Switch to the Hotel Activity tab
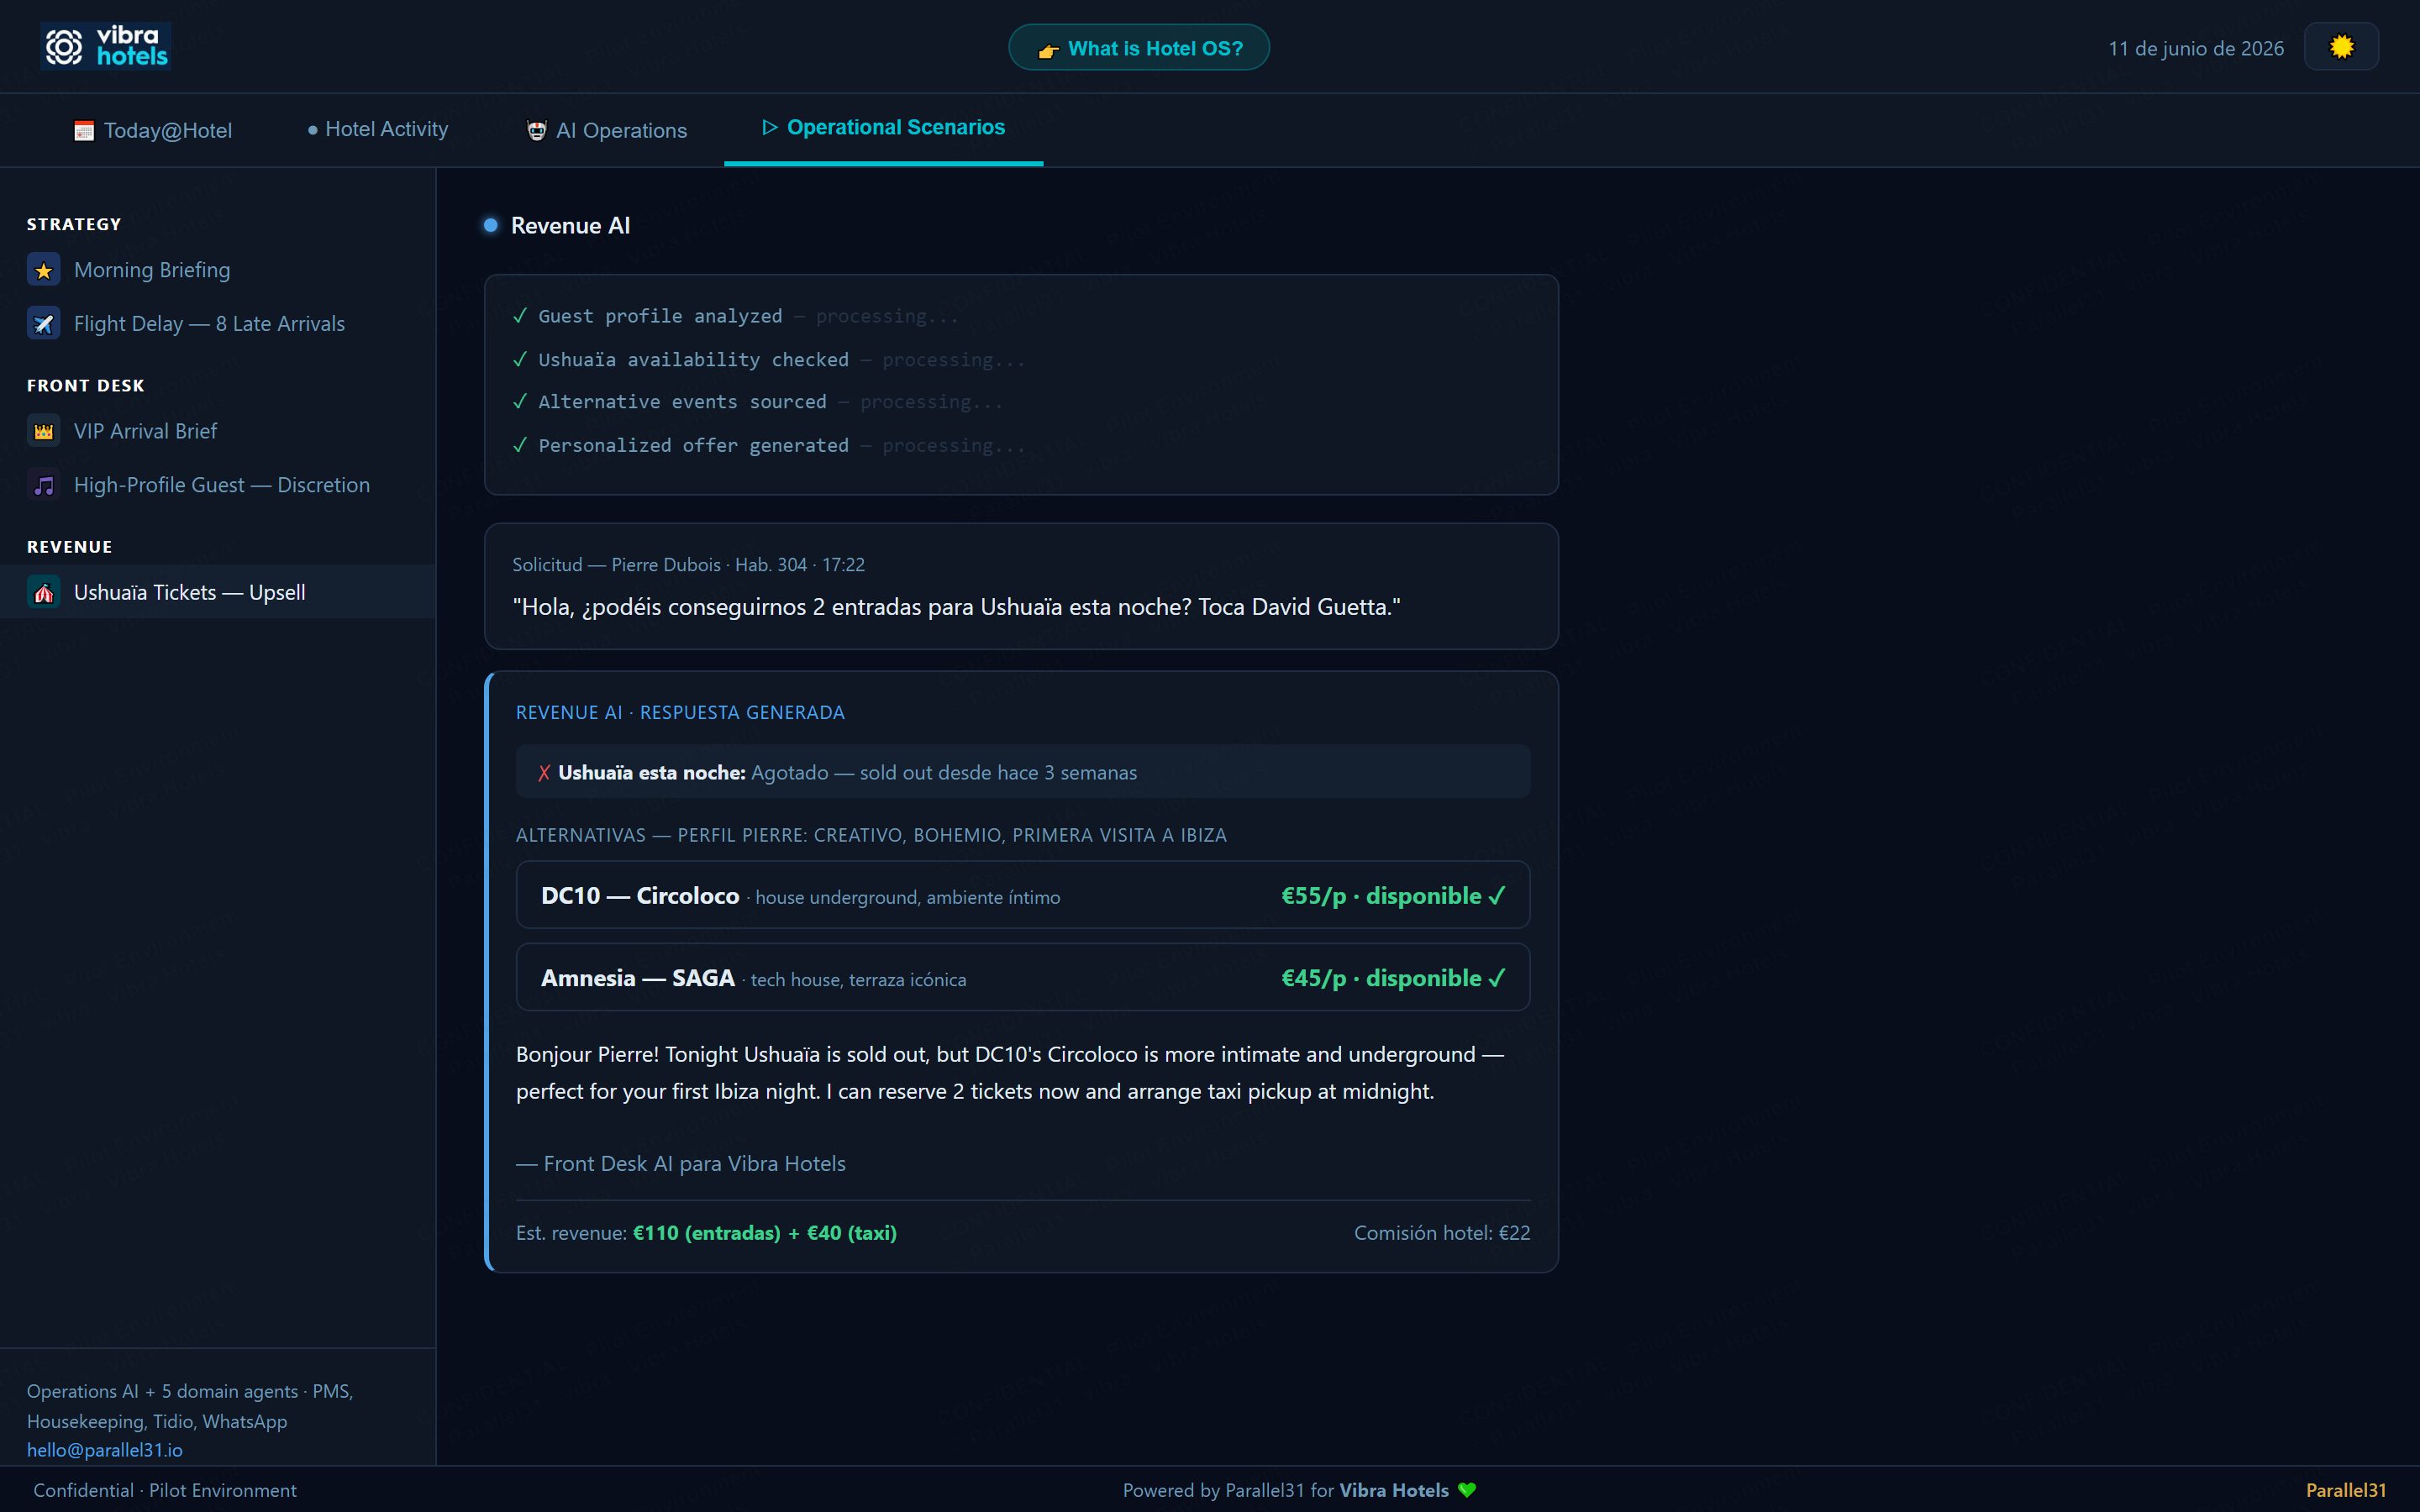Screen dimensions: 2420x1512 coord(378,129)
